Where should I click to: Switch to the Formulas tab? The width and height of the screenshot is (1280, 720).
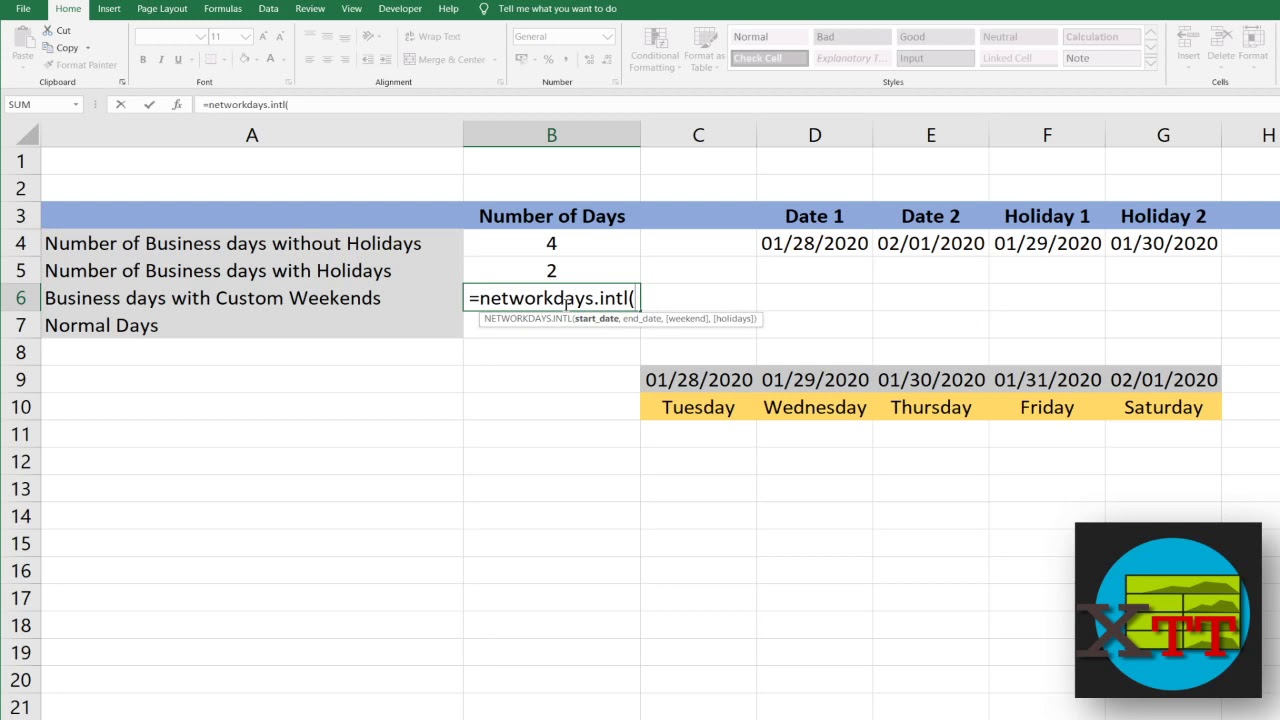click(222, 9)
